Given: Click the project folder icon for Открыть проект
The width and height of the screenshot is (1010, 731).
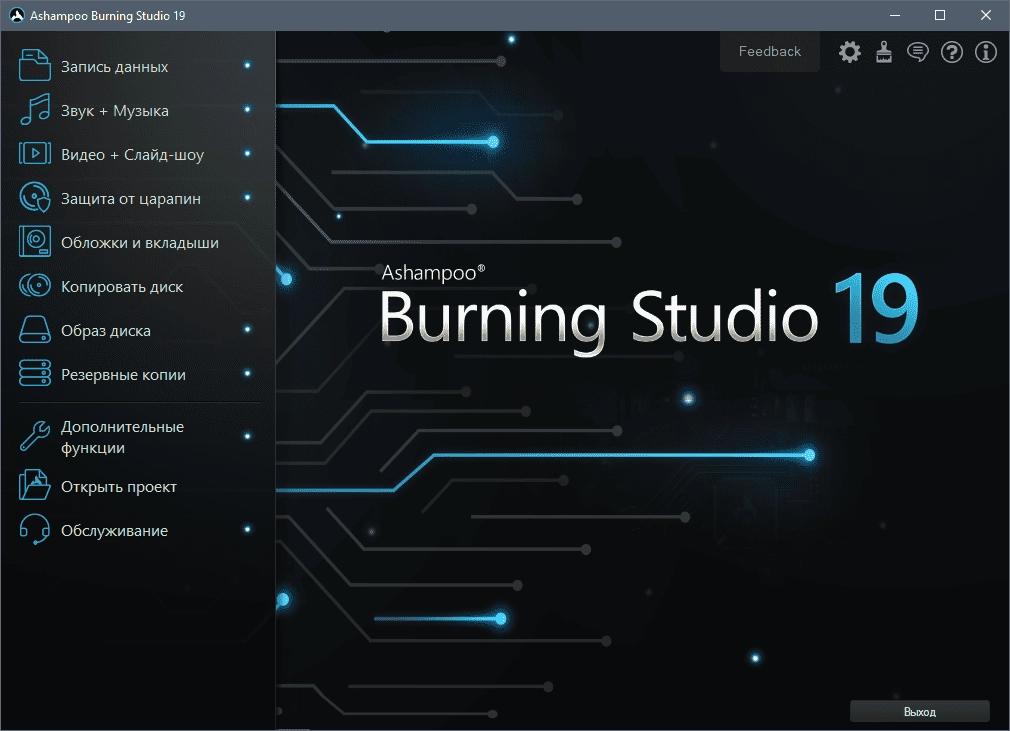Looking at the screenshot, I should tap(35, 486).
